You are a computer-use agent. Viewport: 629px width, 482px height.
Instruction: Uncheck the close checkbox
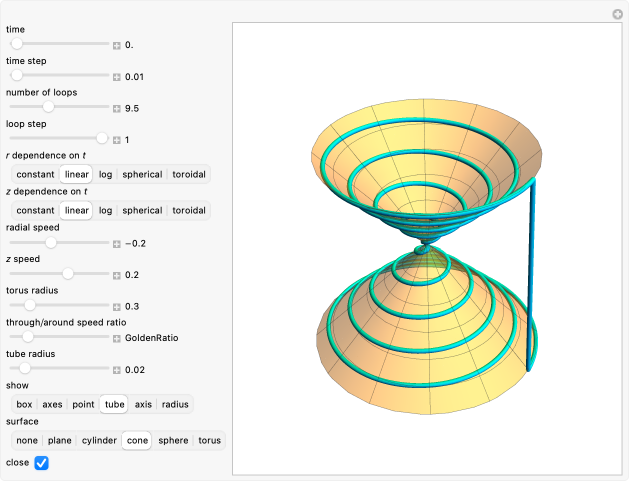point(41,463)
